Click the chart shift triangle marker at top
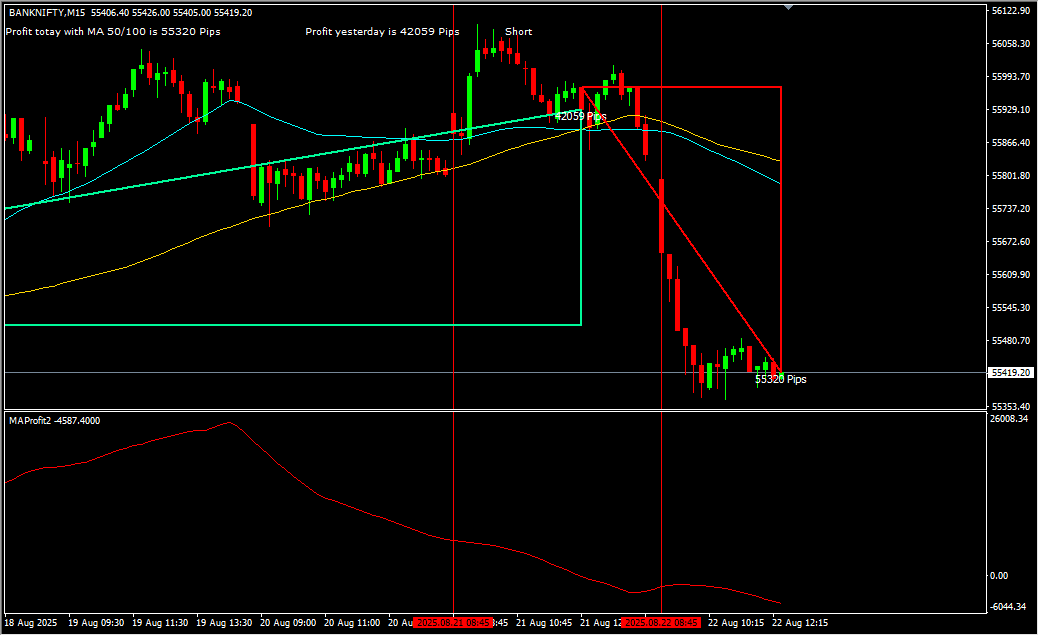The image size is (1039, 636). pyautogui.click(x=788, y=7)
